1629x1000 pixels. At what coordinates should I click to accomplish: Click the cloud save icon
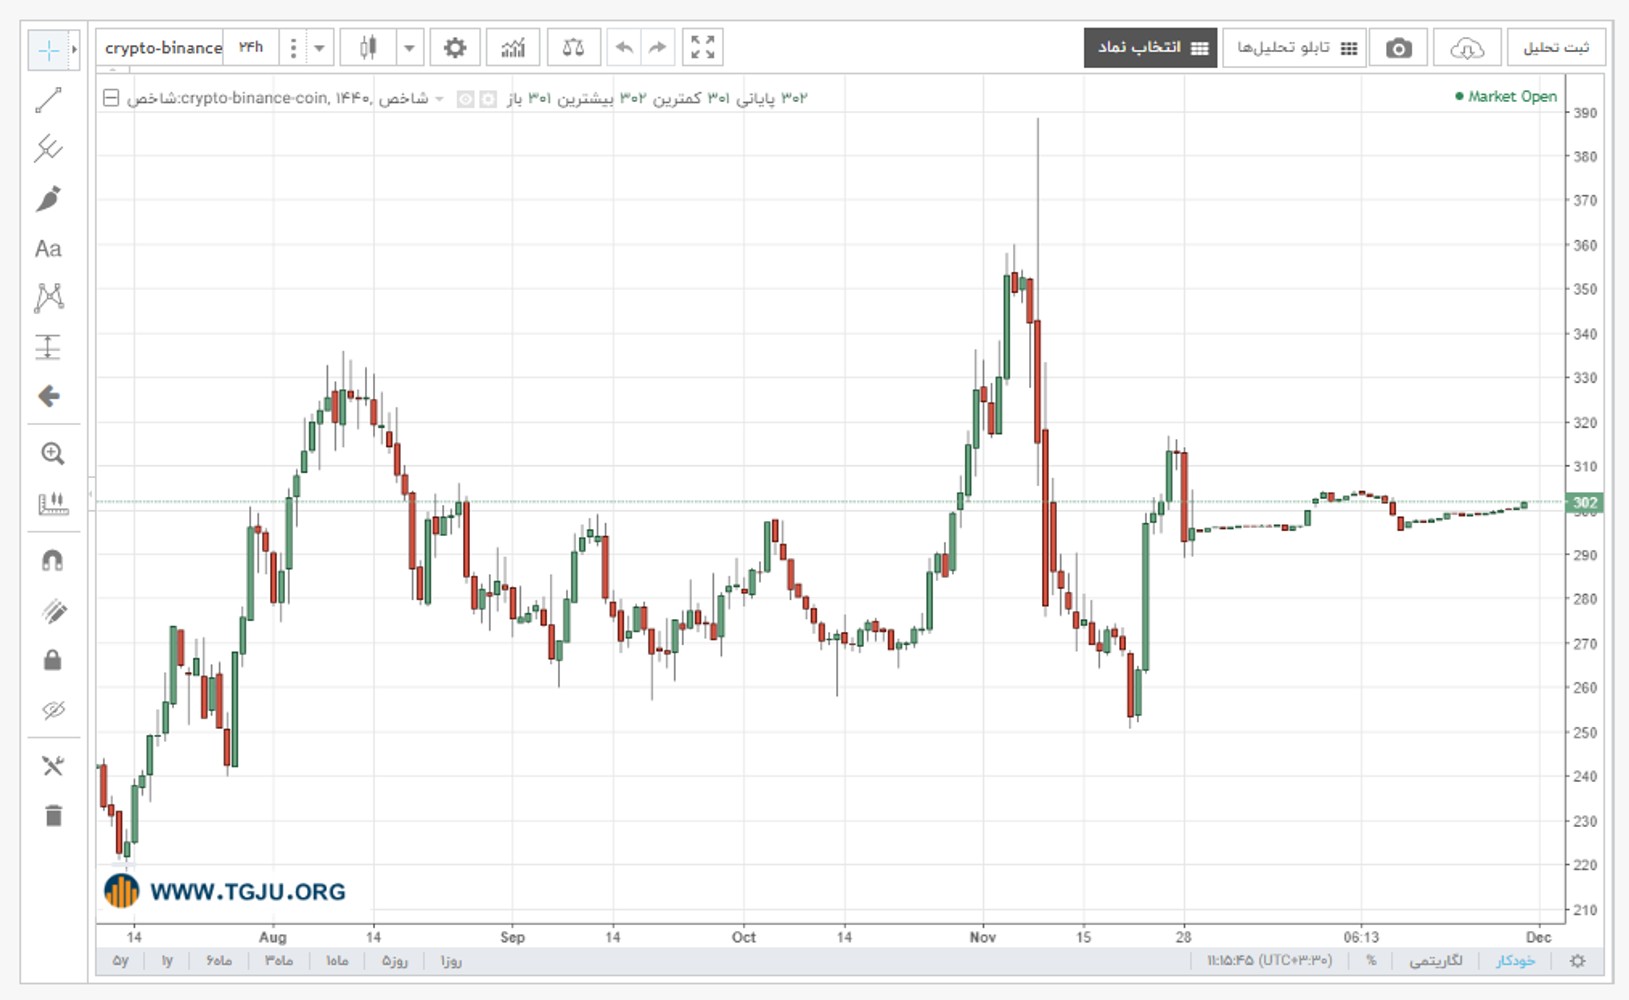pos(1466,47)
